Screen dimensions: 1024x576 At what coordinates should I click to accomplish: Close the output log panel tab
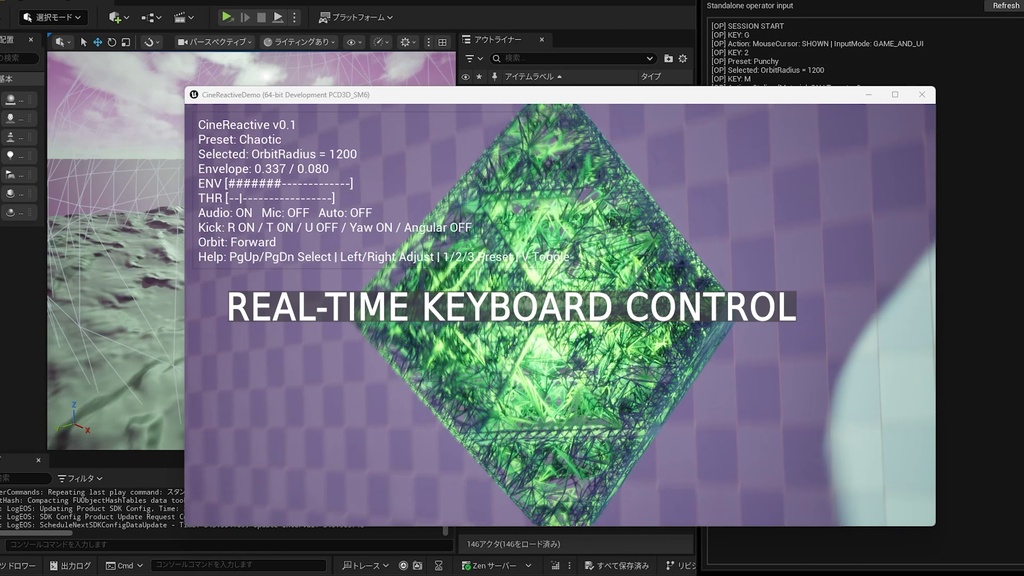38,460
